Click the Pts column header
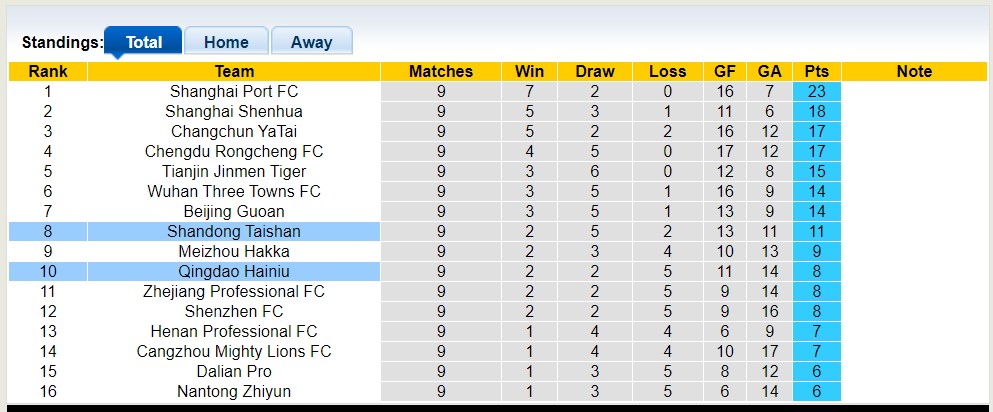The height and width of the screenshot is (412, 993). tap(816, 71)
